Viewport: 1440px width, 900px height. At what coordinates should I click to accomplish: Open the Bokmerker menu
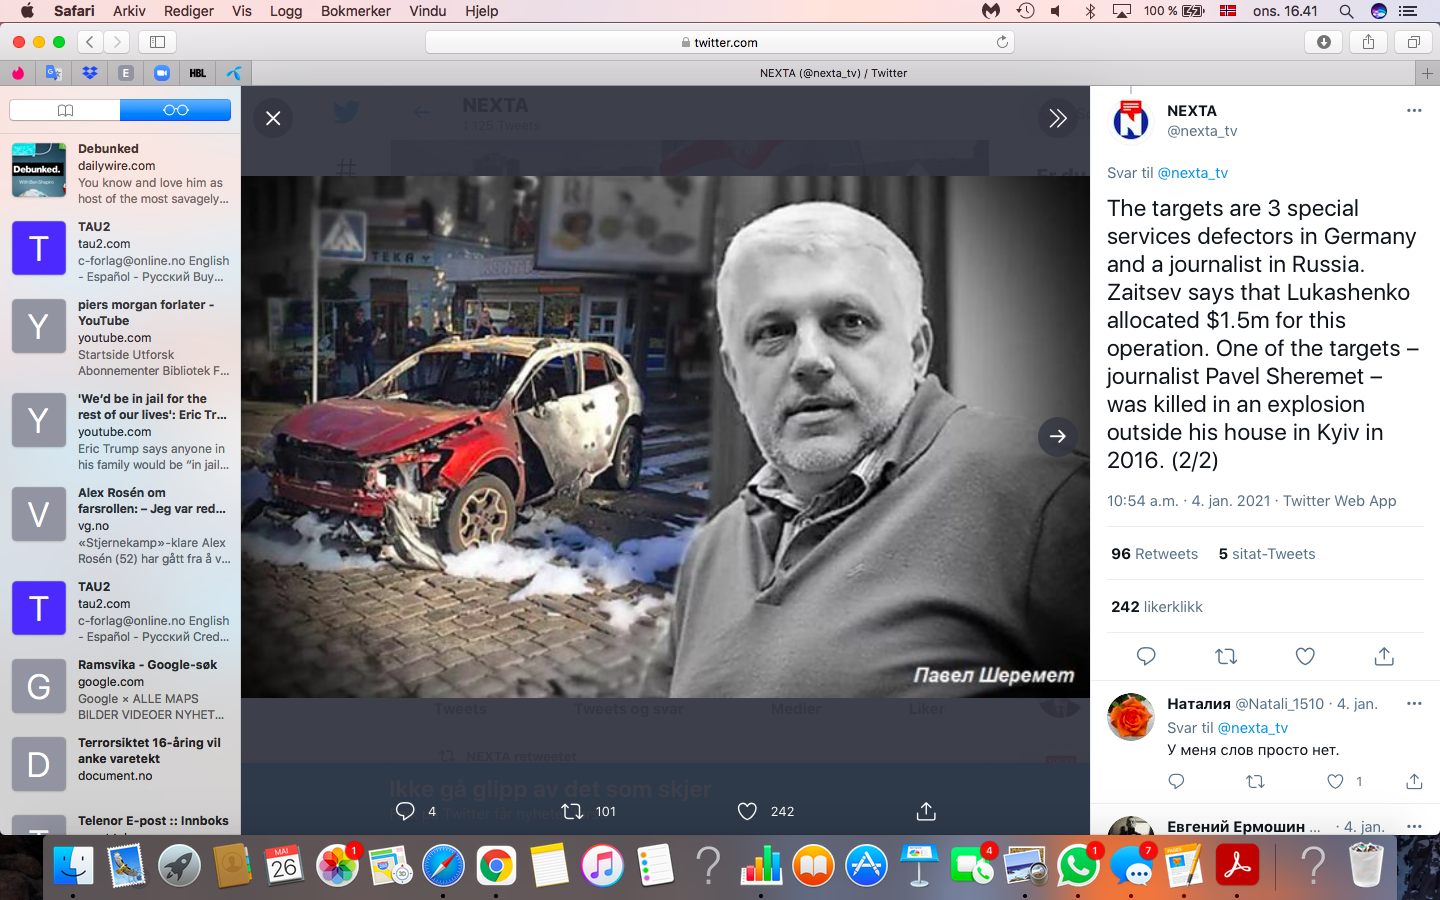point(356,11)
